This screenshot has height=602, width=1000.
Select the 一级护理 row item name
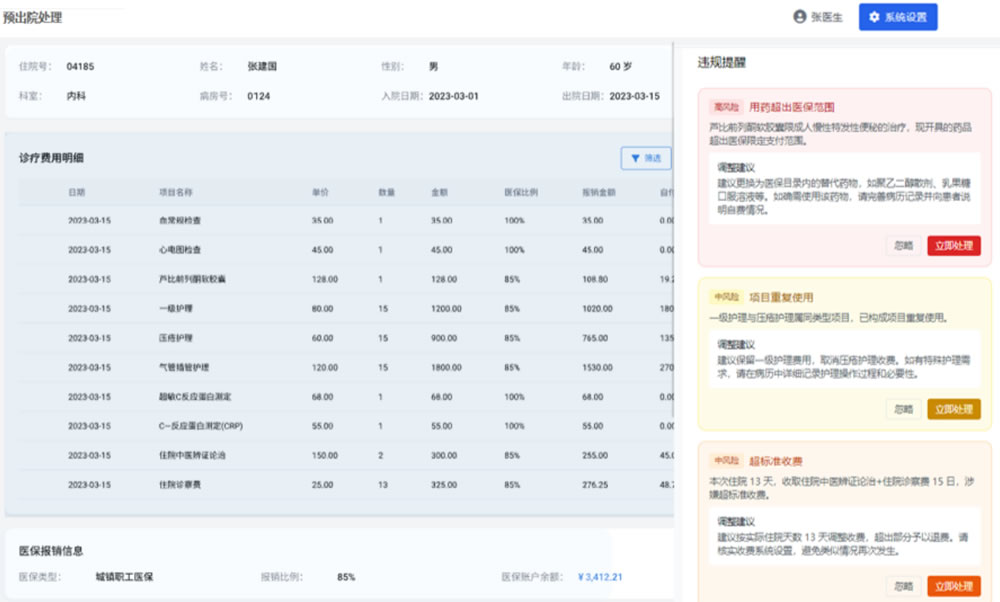(x=175, y=309)
